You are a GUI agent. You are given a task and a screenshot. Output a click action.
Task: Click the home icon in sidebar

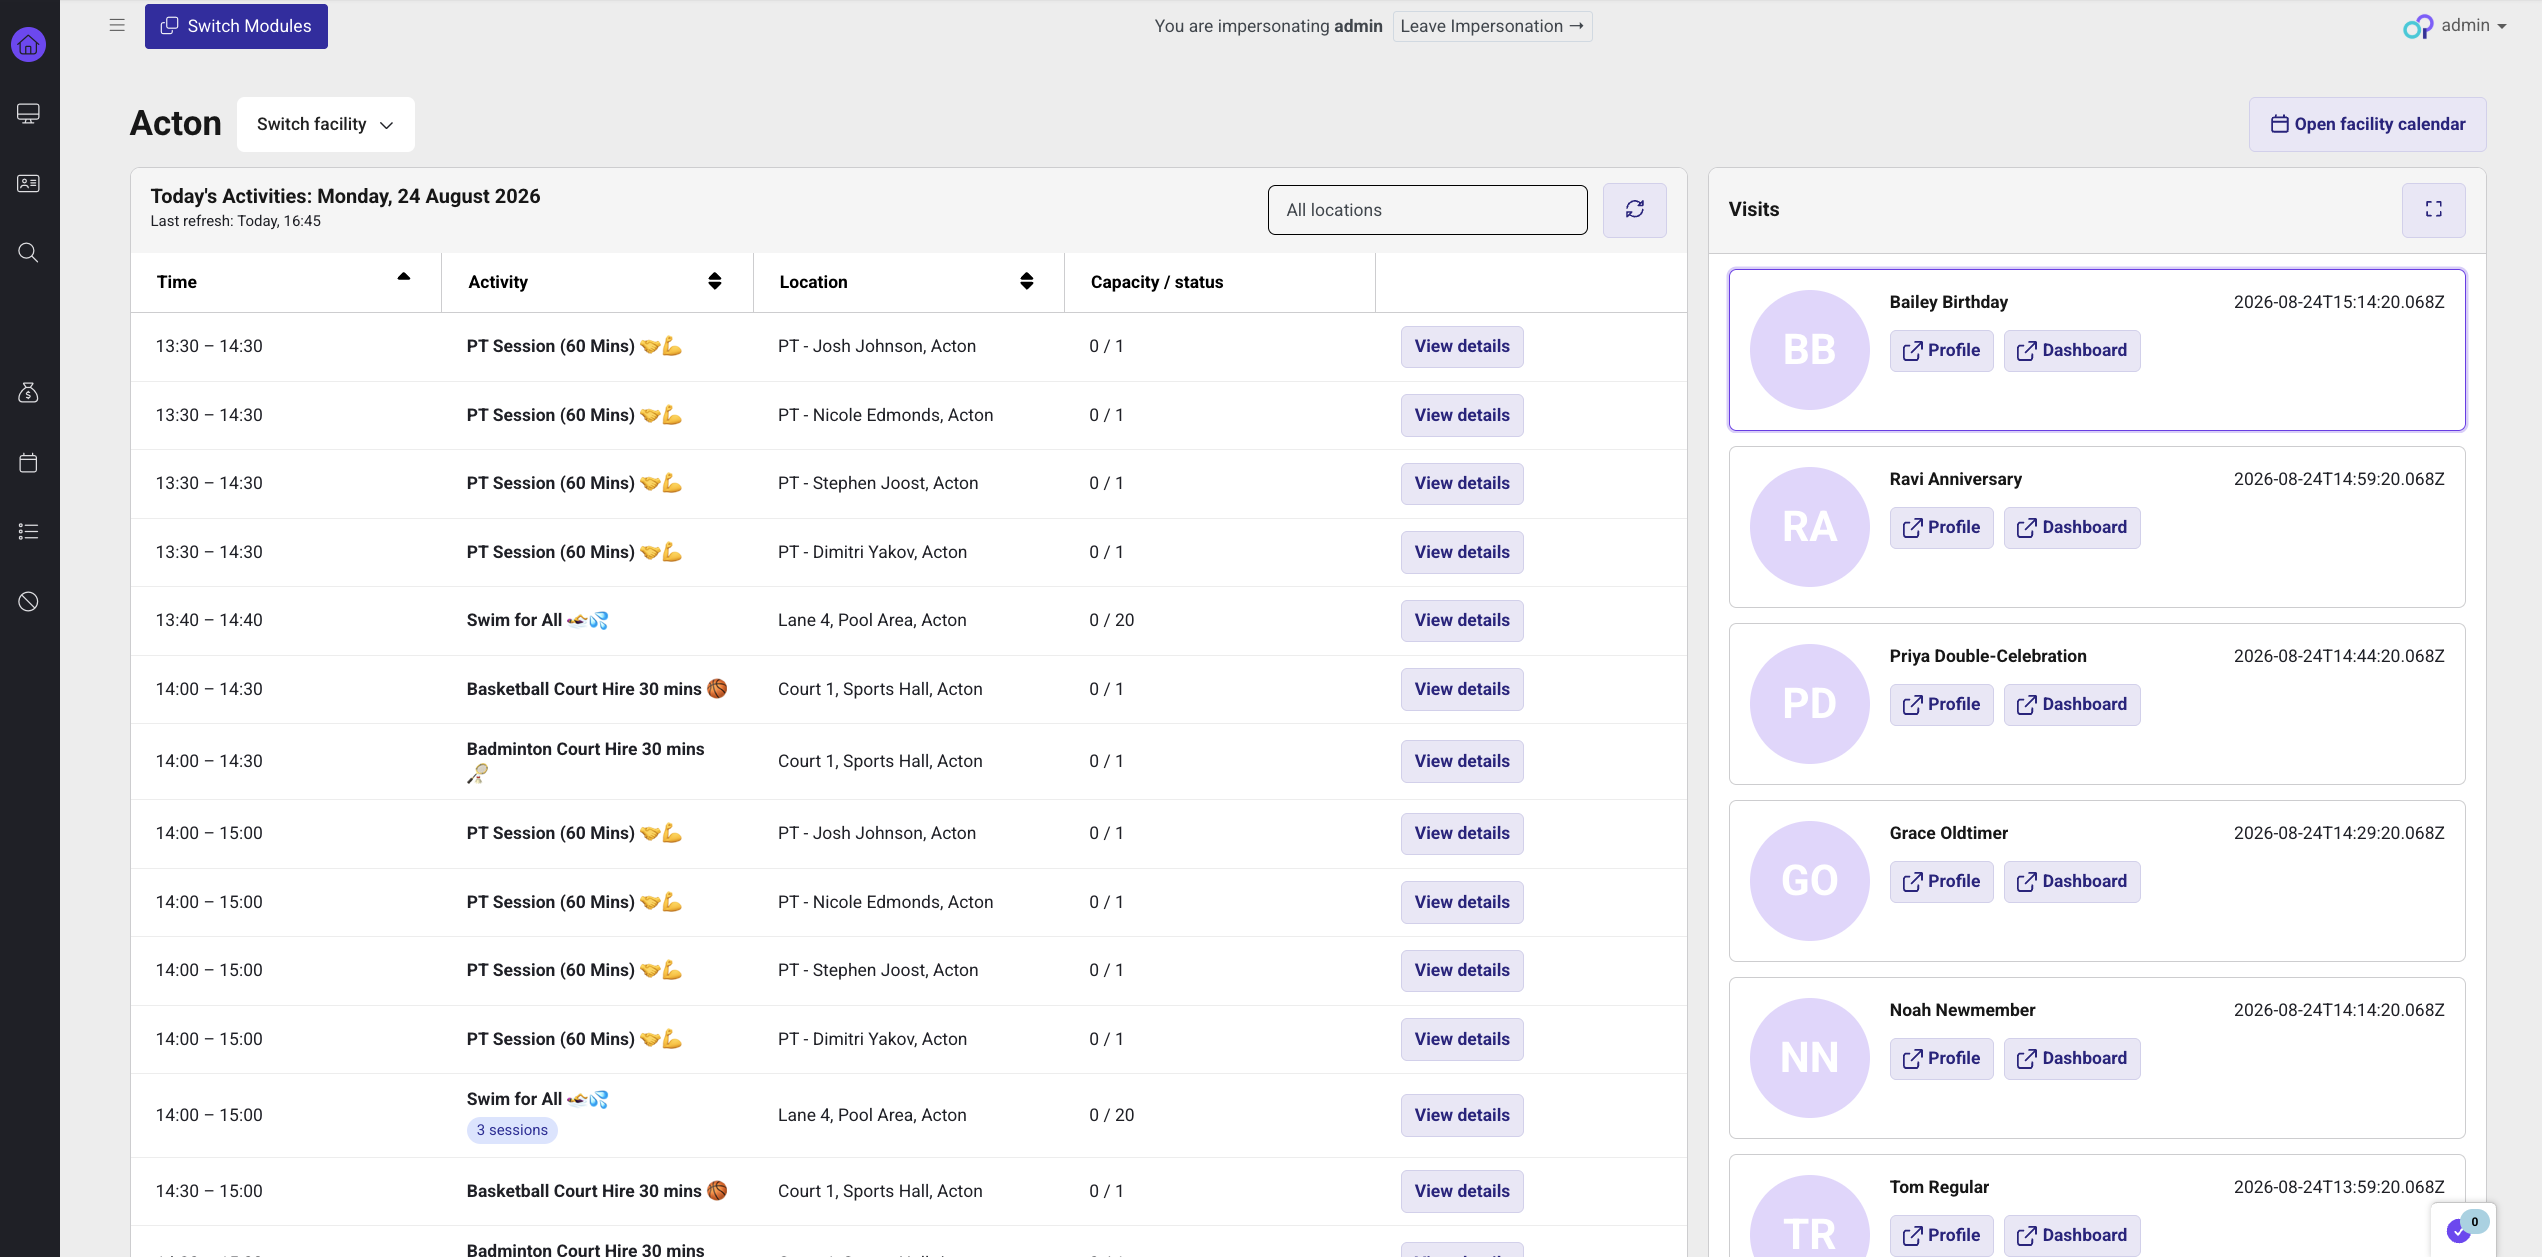(x=28, y=44)
